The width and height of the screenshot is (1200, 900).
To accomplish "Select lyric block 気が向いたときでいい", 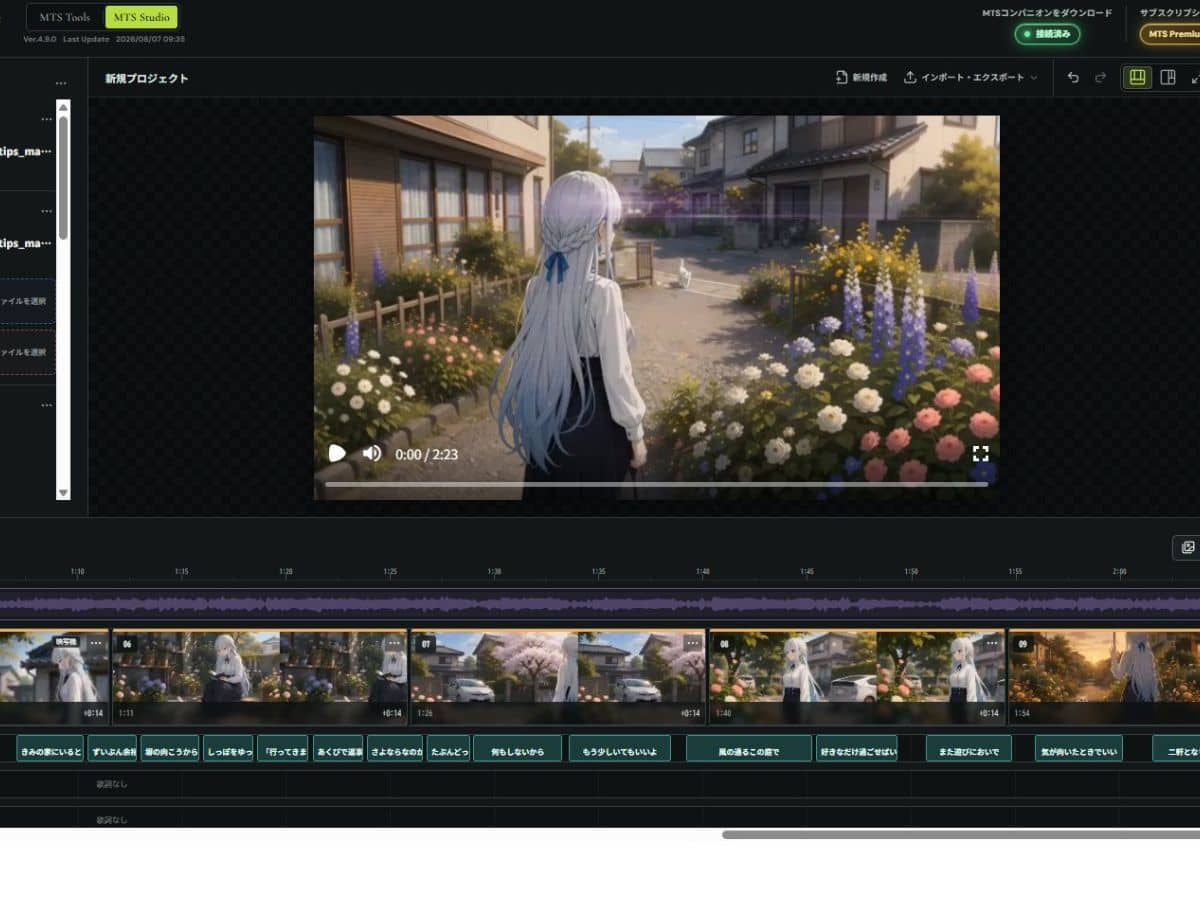I will (1079, 749).
